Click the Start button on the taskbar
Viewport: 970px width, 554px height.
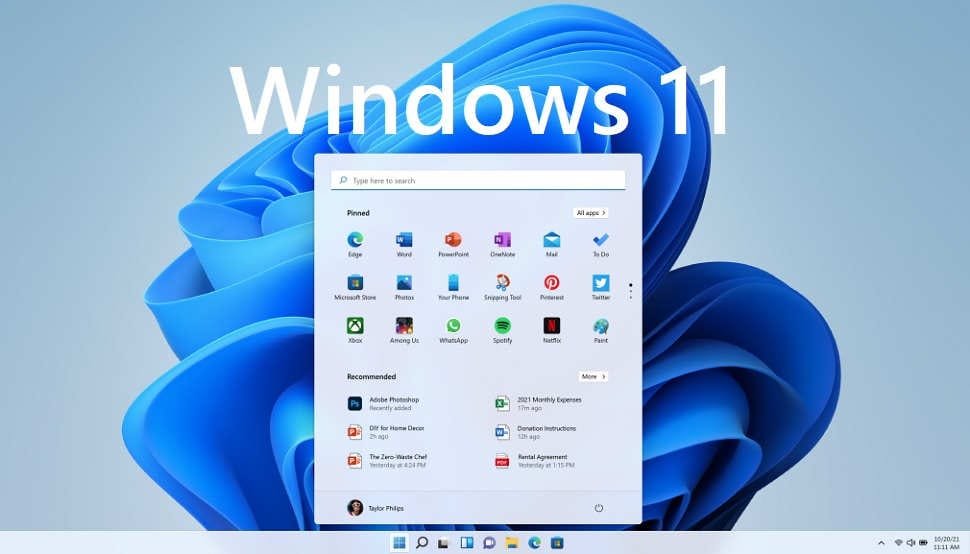click(399, 543)
